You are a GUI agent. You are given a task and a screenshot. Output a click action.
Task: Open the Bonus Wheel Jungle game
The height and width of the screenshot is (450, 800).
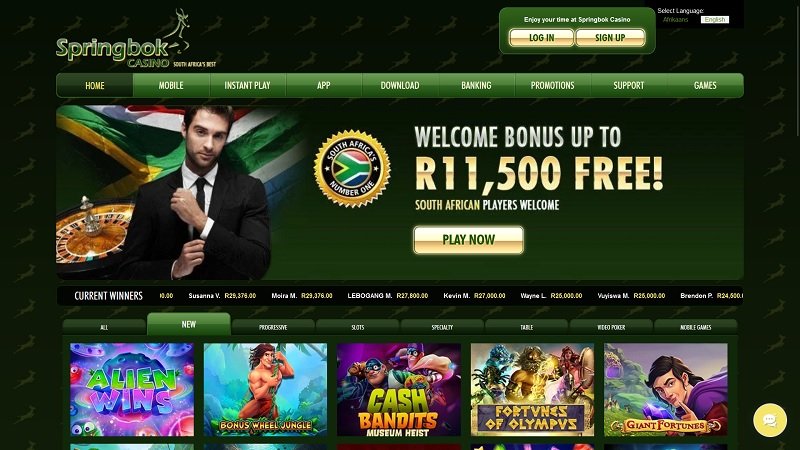coord(265,389)
